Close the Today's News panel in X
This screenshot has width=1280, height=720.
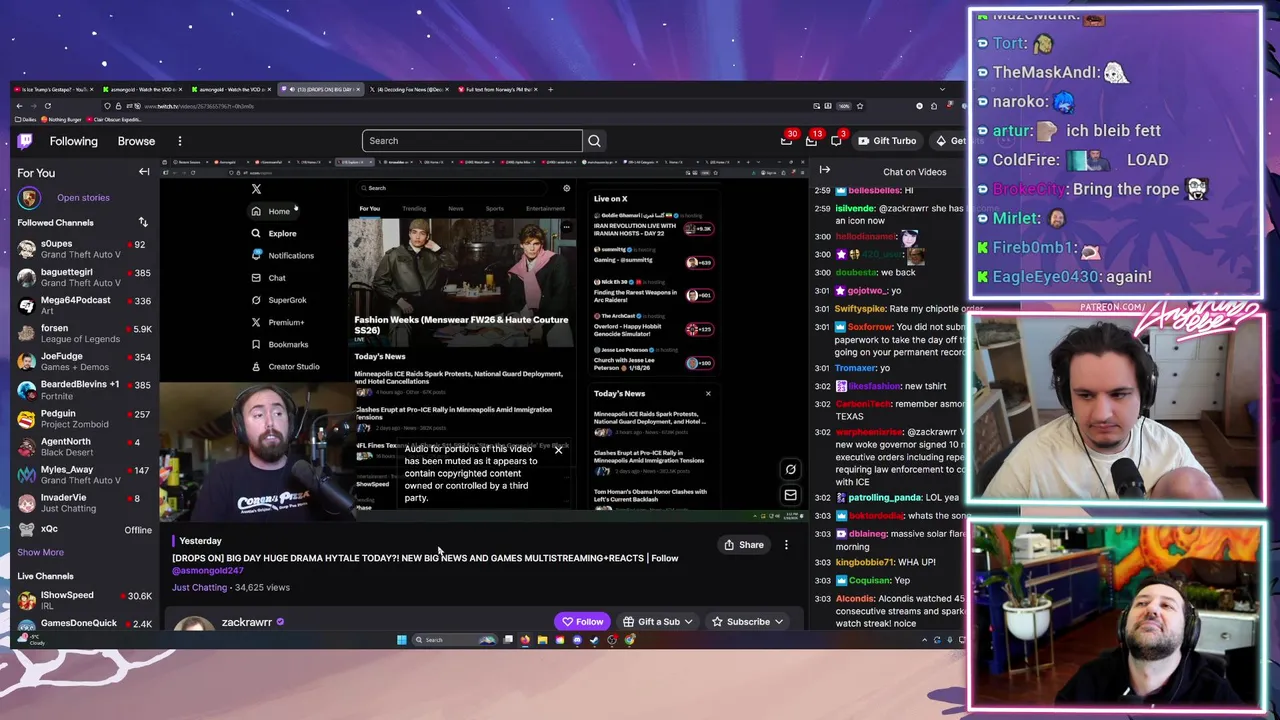pos(708,394)
